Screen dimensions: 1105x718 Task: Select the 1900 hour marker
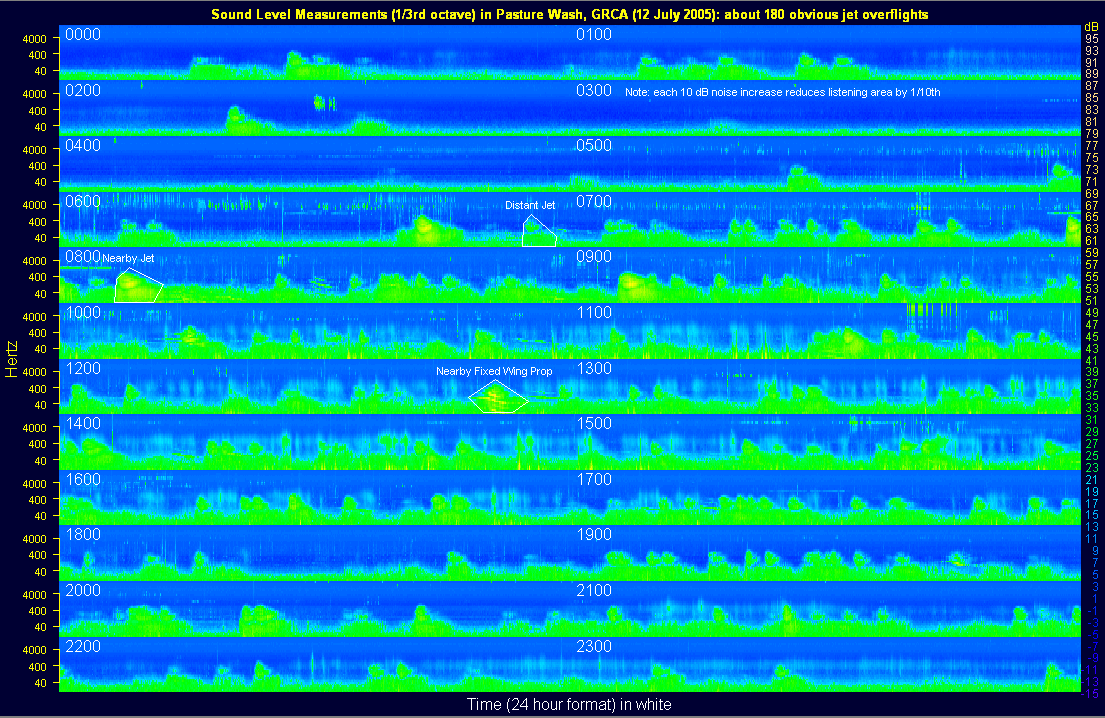[594, 535]
